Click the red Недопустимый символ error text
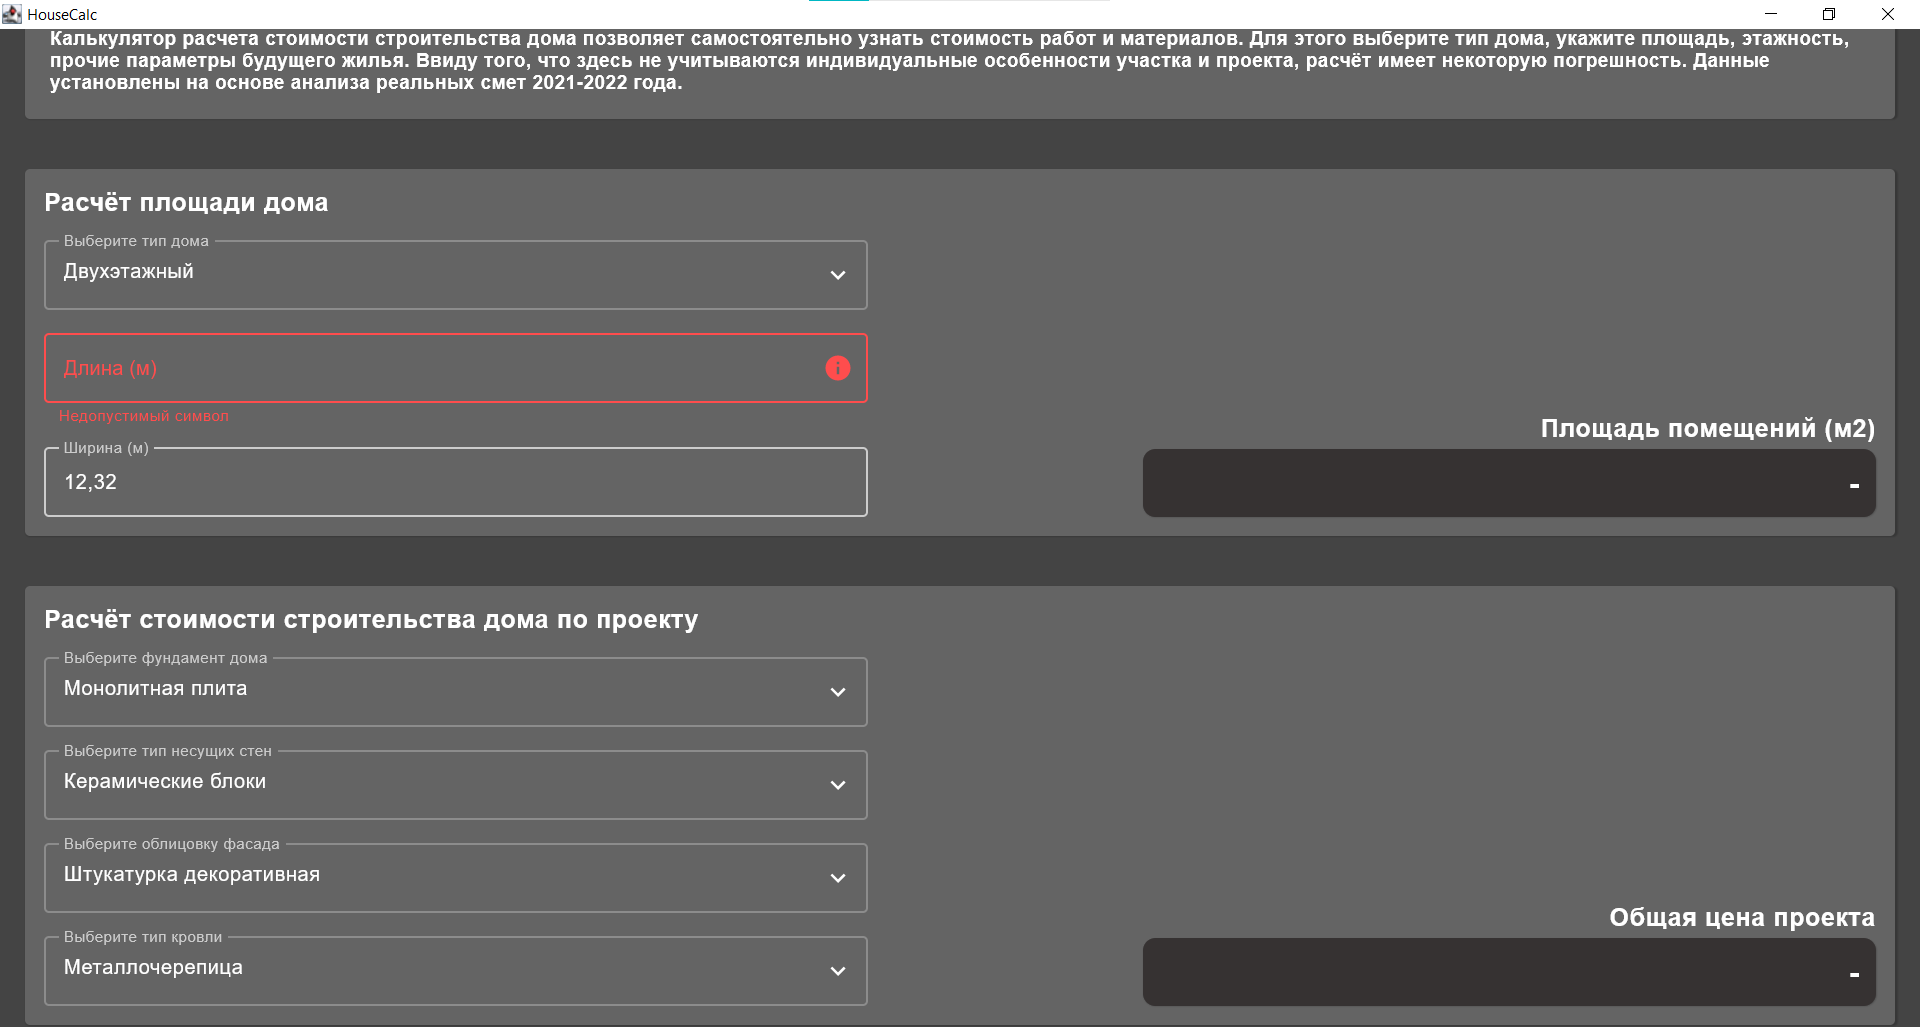The height and width of the screenshot is (1027, 1920). (x=143, y=416)
